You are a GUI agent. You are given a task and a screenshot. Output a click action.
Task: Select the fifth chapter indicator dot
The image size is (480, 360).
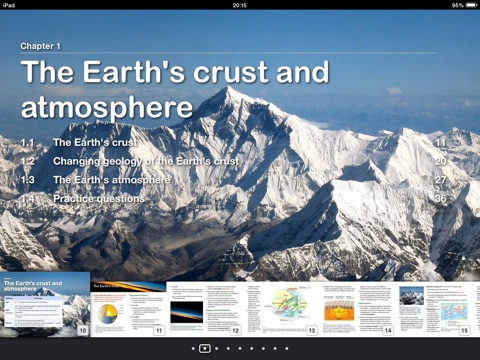[240, 348]
